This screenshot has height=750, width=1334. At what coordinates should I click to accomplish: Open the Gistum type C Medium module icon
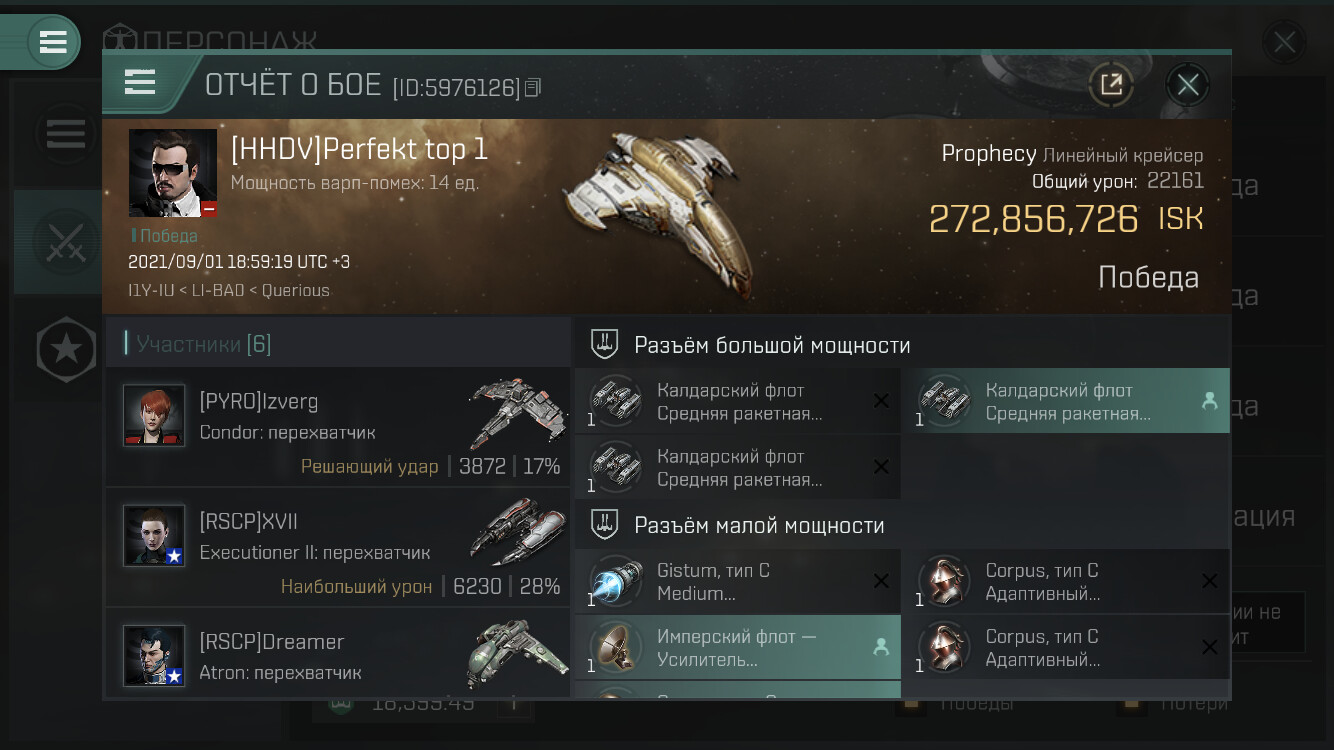(x=615, y=582)
